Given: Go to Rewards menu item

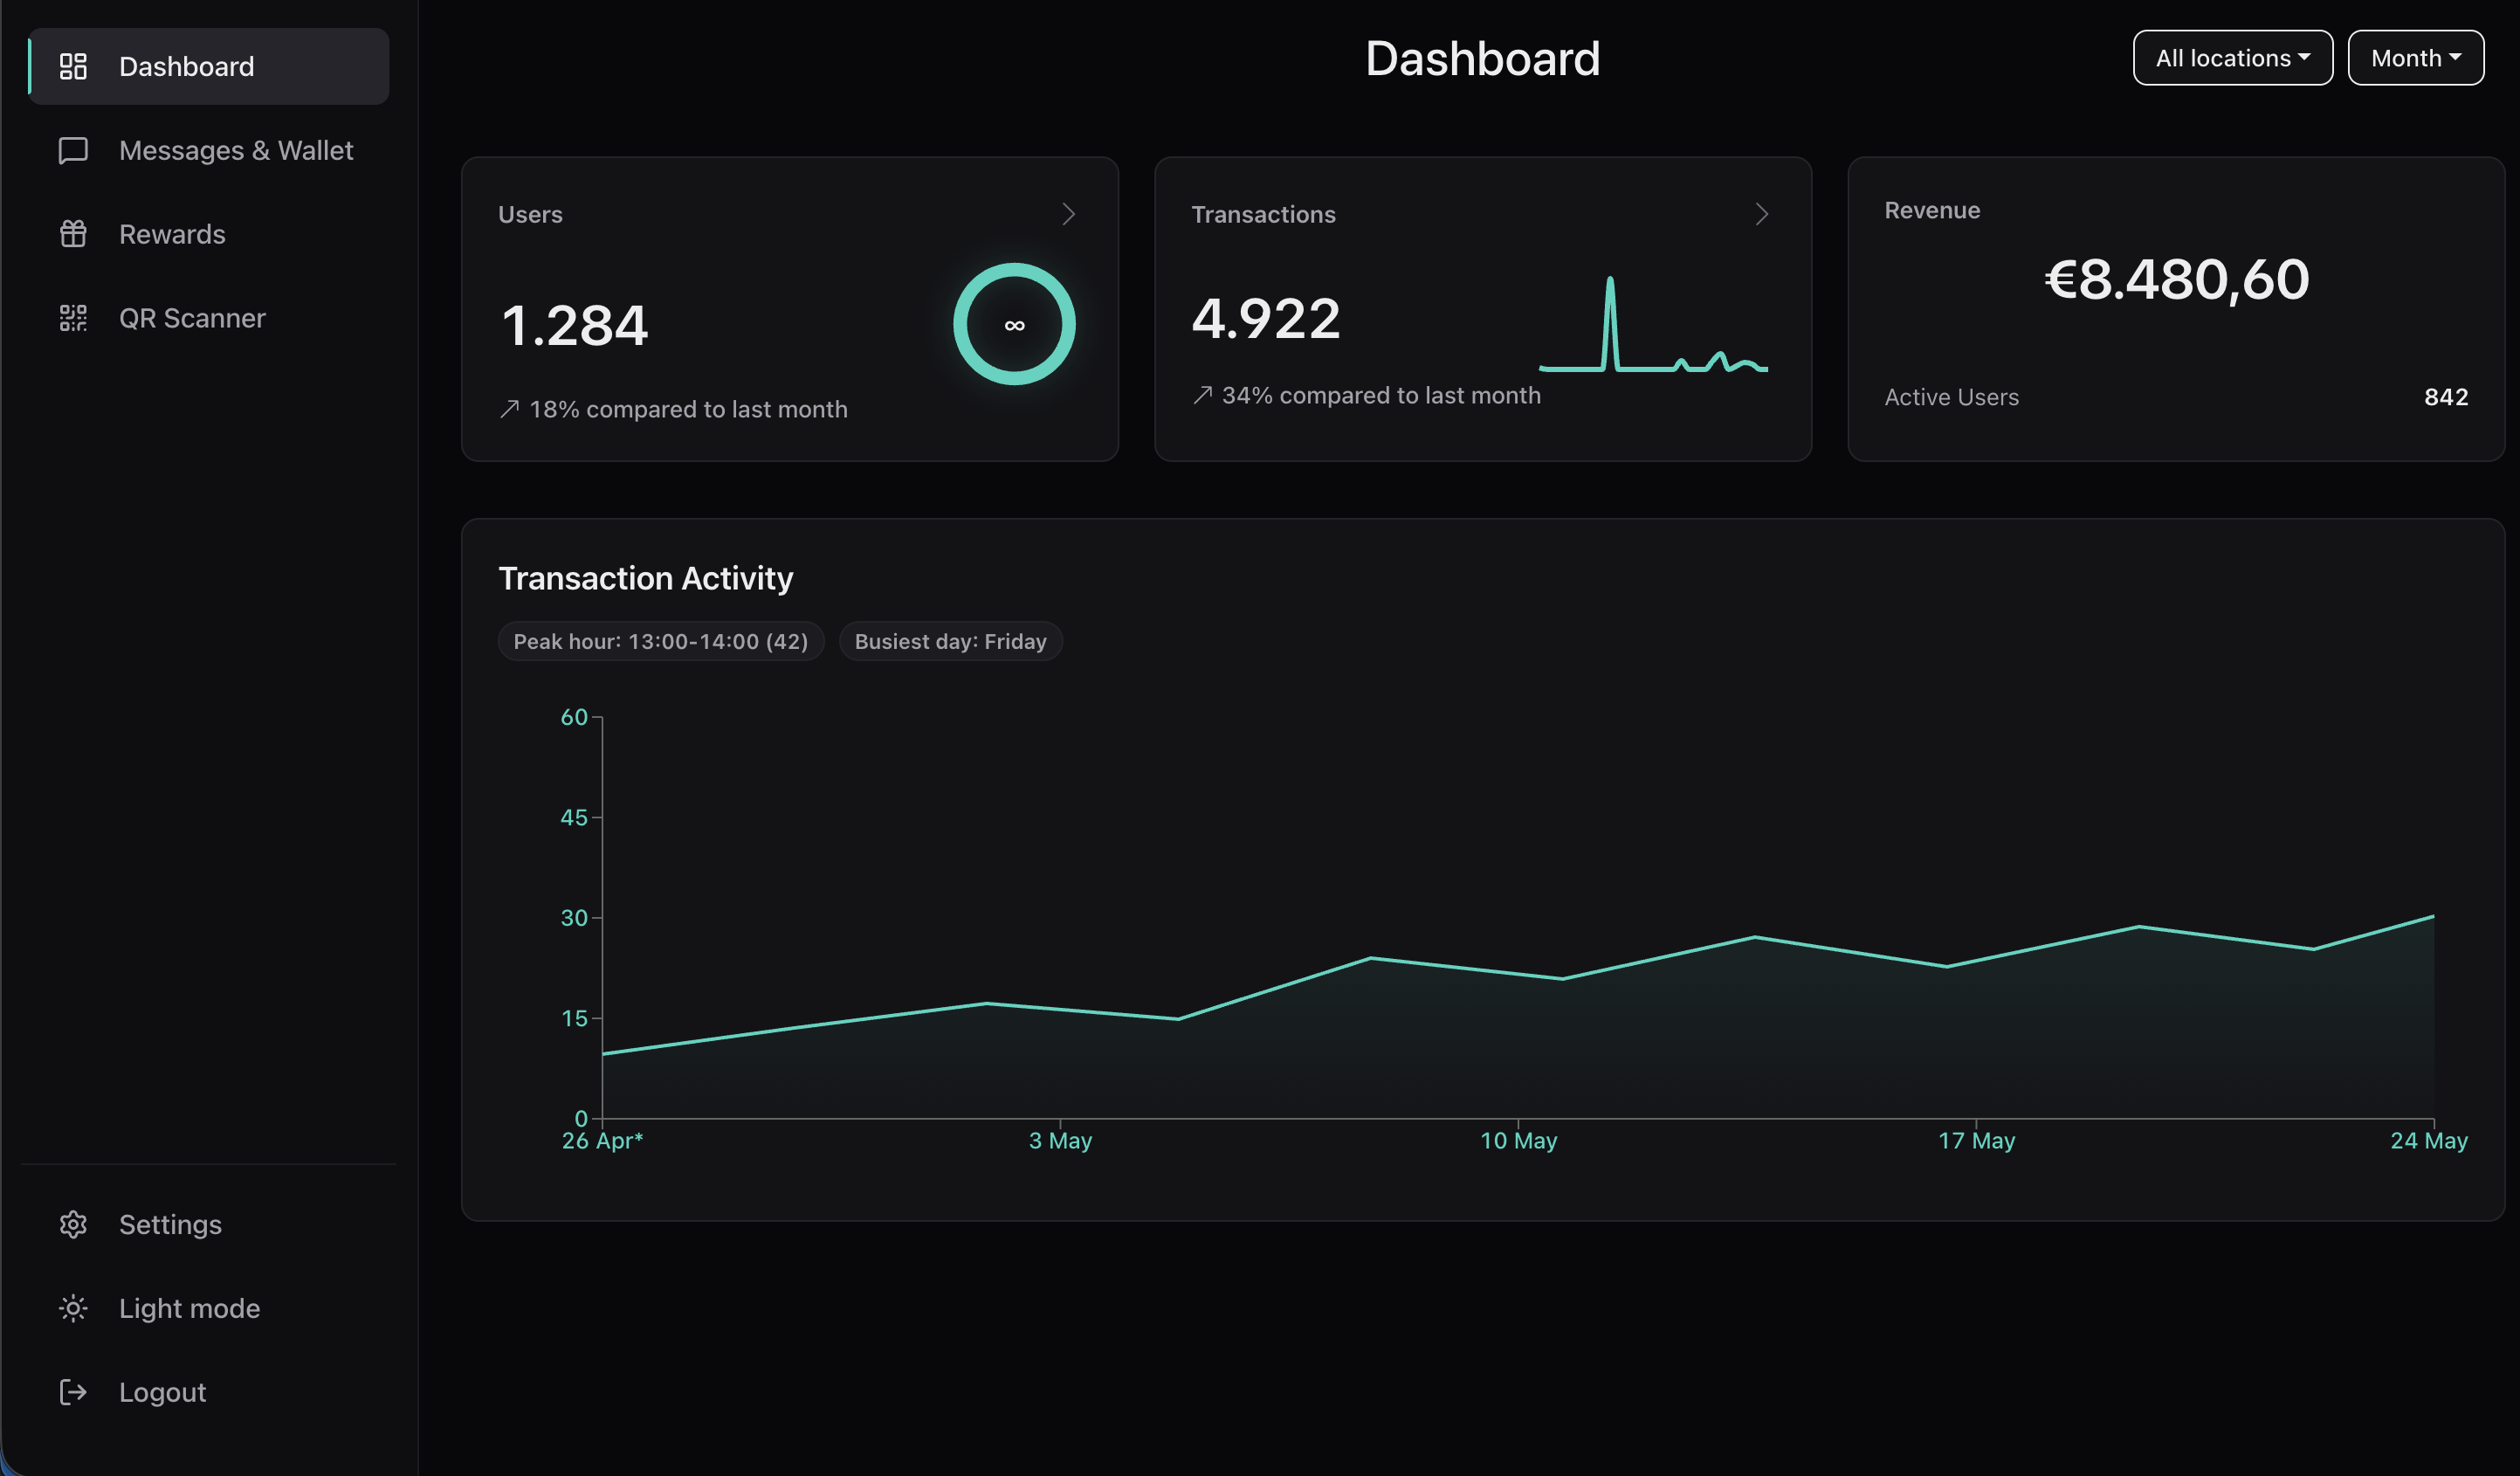Looking at the screenshot, I should (208, 234).
